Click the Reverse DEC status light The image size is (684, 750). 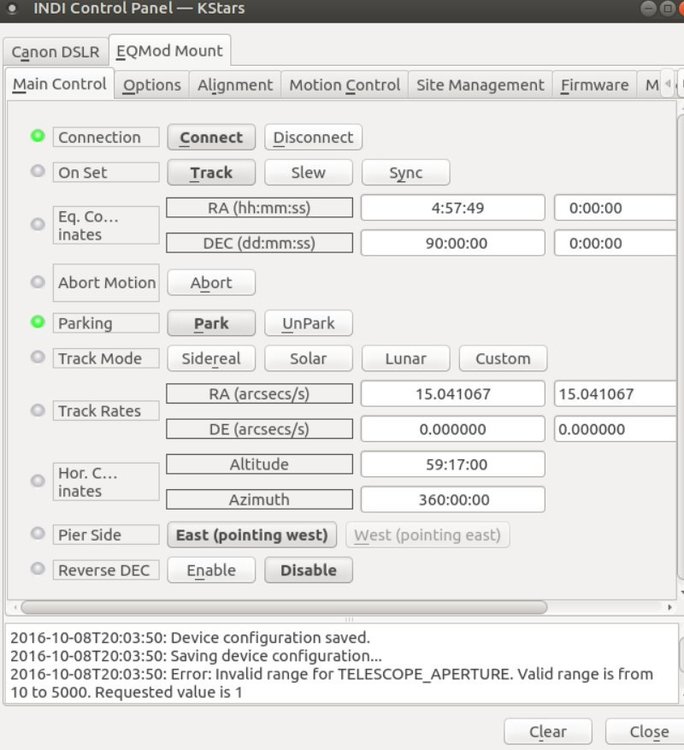tap(37, 569)
